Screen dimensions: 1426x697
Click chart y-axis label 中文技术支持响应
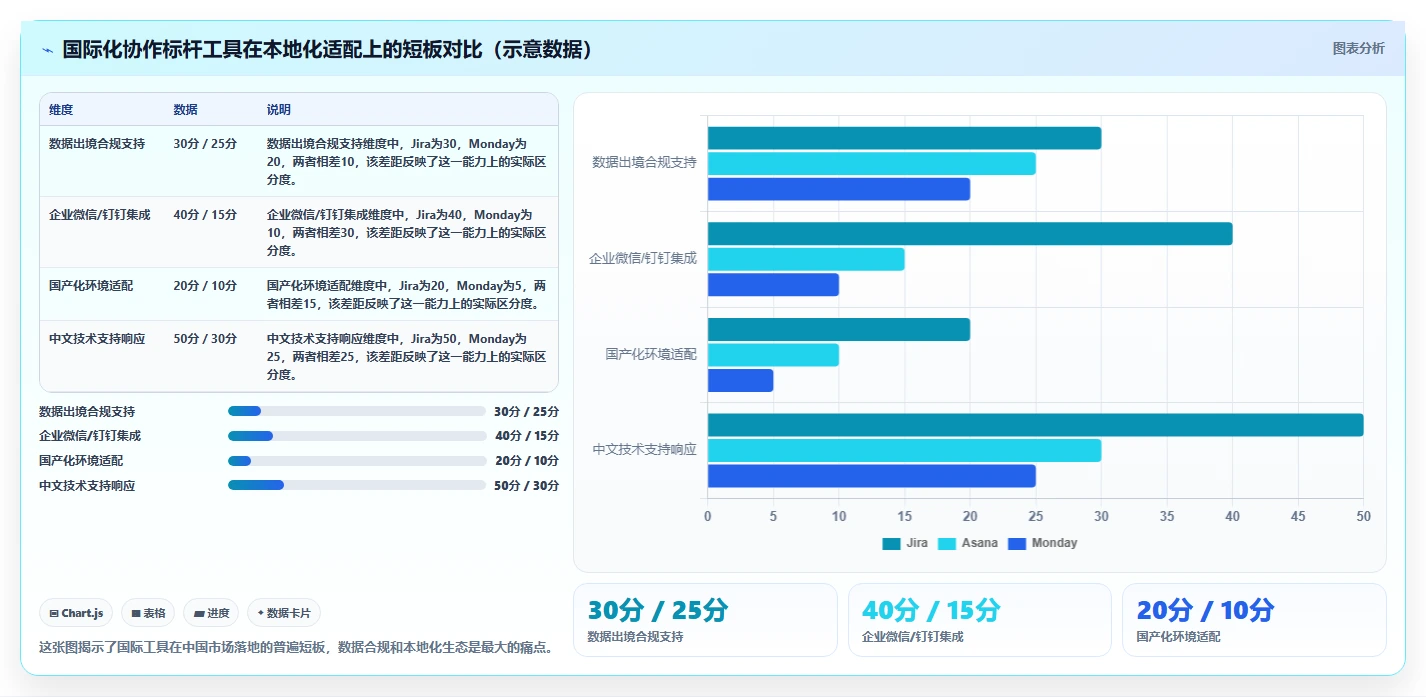[x=644, y=450]
